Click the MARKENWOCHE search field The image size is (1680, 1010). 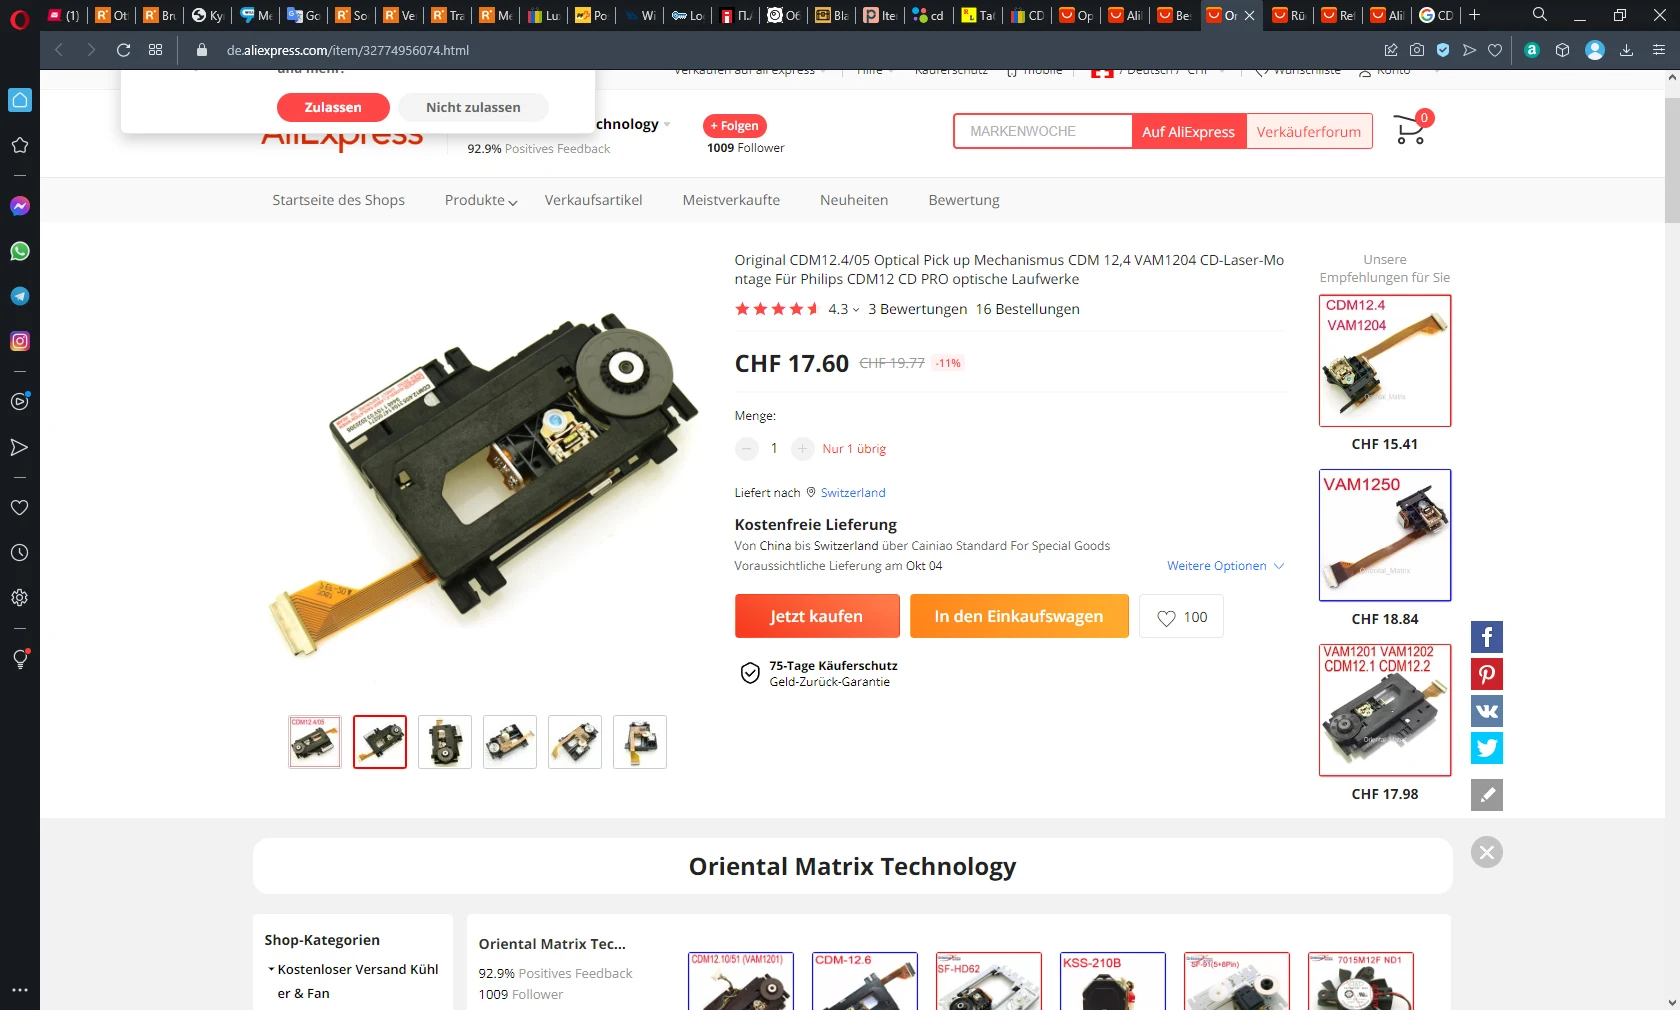[1043, 131]
